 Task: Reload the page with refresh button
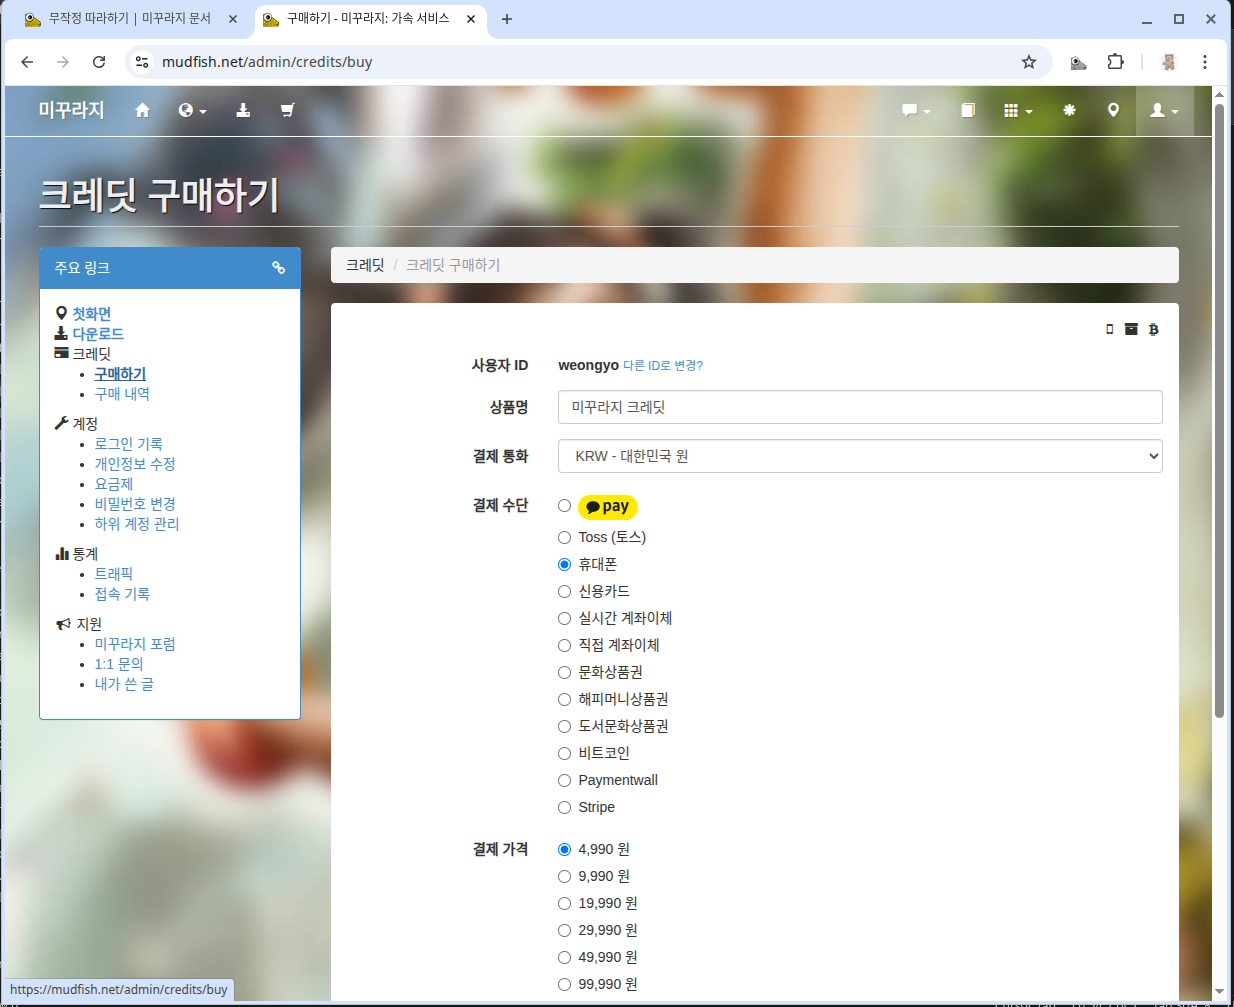pyautogui.click(x=99, y=62)
